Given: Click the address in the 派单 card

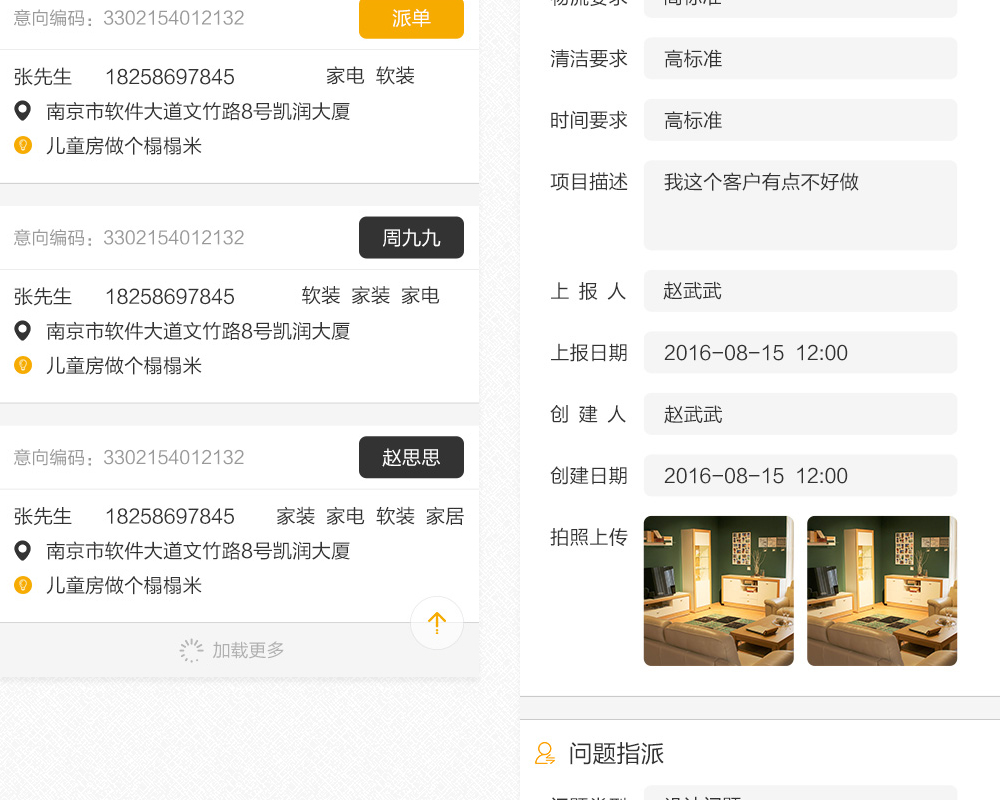Looking at the screenshot, I should pos(198,112).
